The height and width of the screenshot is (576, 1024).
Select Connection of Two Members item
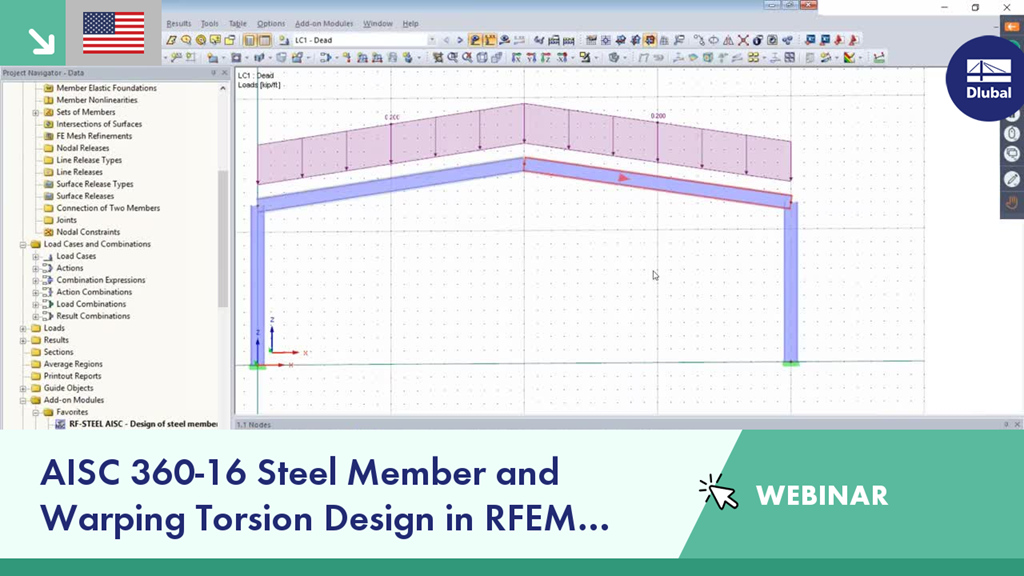[108, 208]
